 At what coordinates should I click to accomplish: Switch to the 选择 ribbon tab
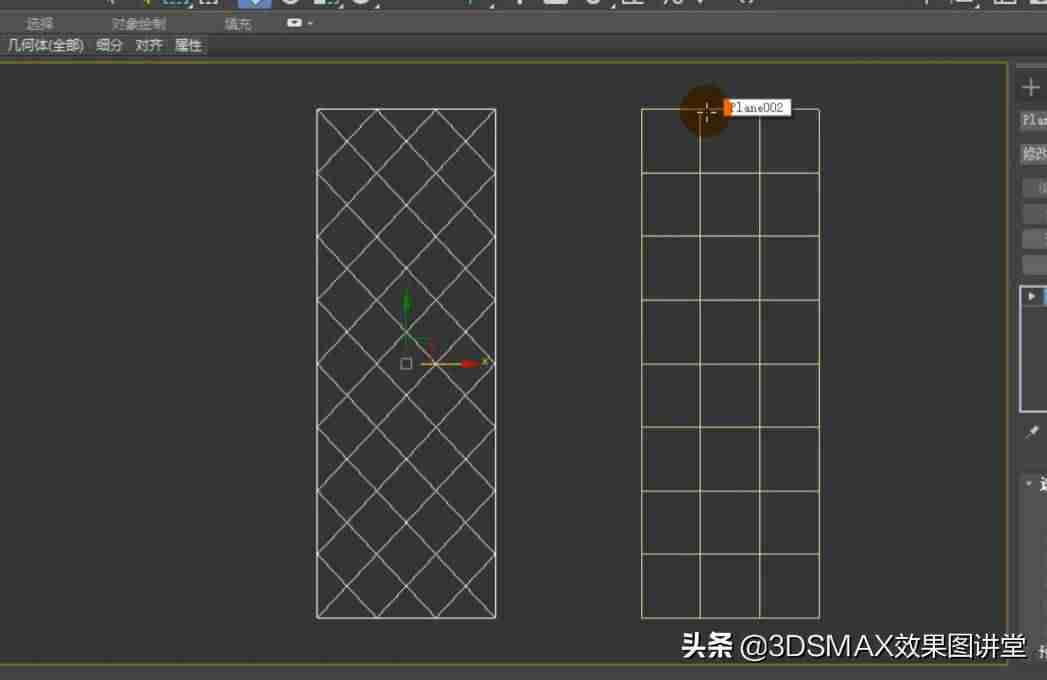click(40, 24)
